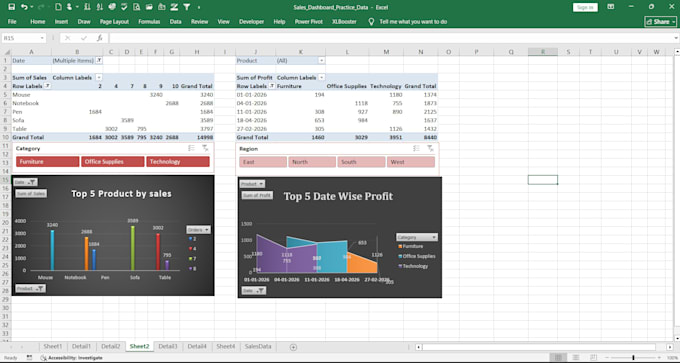Add a new sheet with plus icon
The height and width of the screenshot is (363, 680).
293,347
